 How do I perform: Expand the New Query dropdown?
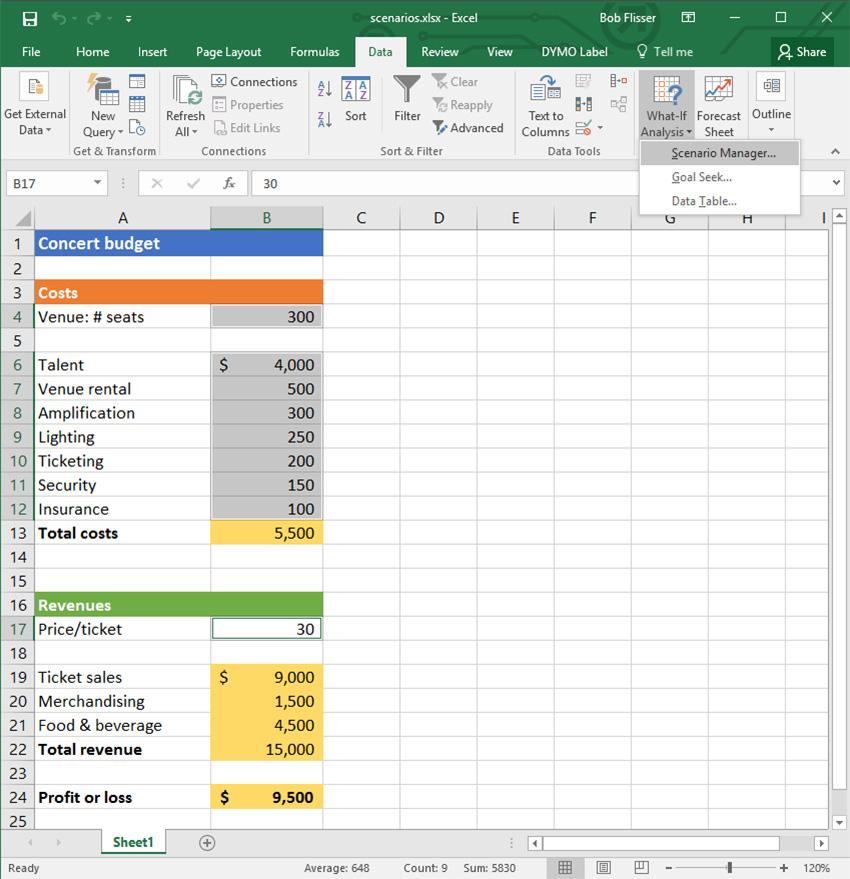(103, 106)
